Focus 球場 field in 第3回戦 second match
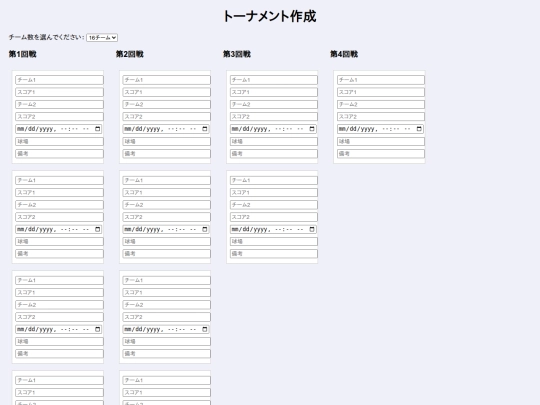 coord(274,242)
